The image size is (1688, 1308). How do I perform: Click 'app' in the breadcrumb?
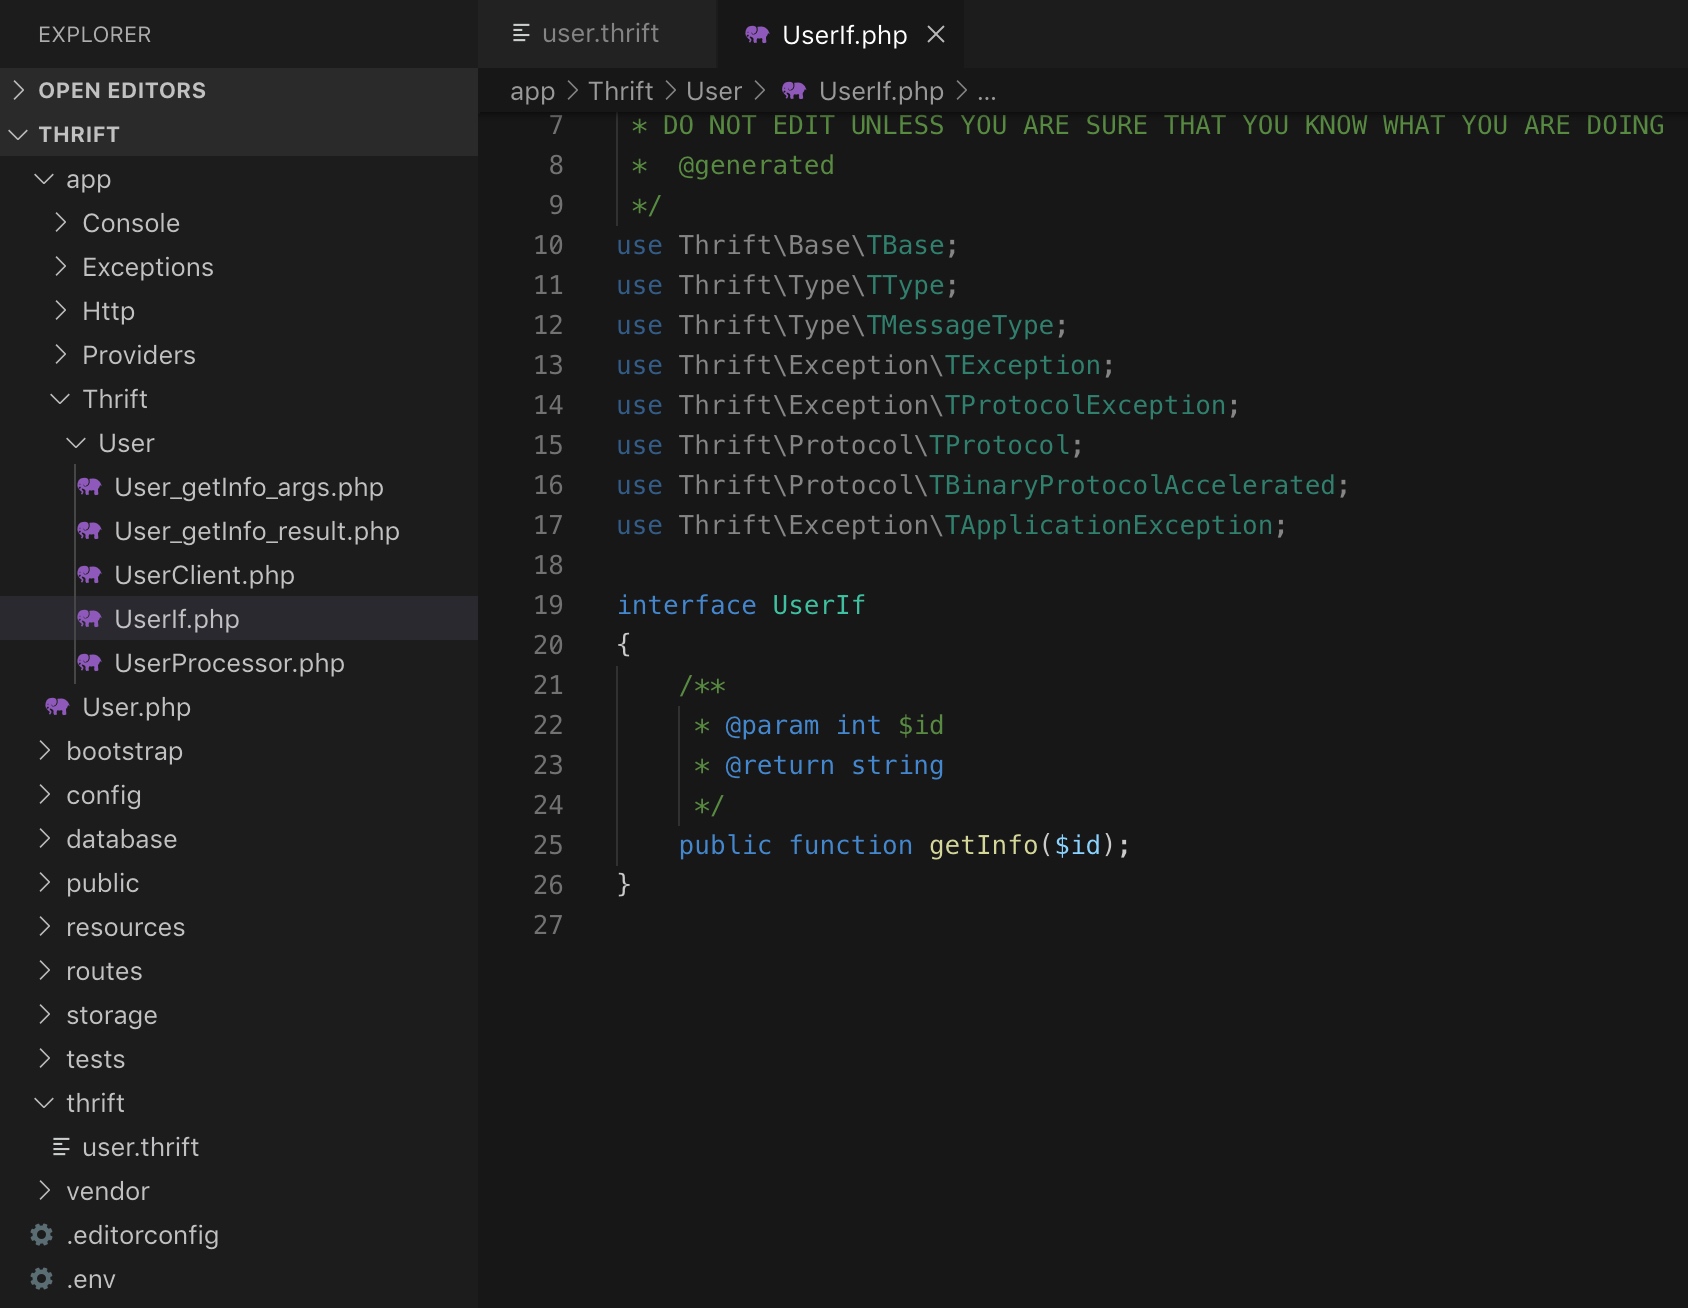click(x=532, y=92)
